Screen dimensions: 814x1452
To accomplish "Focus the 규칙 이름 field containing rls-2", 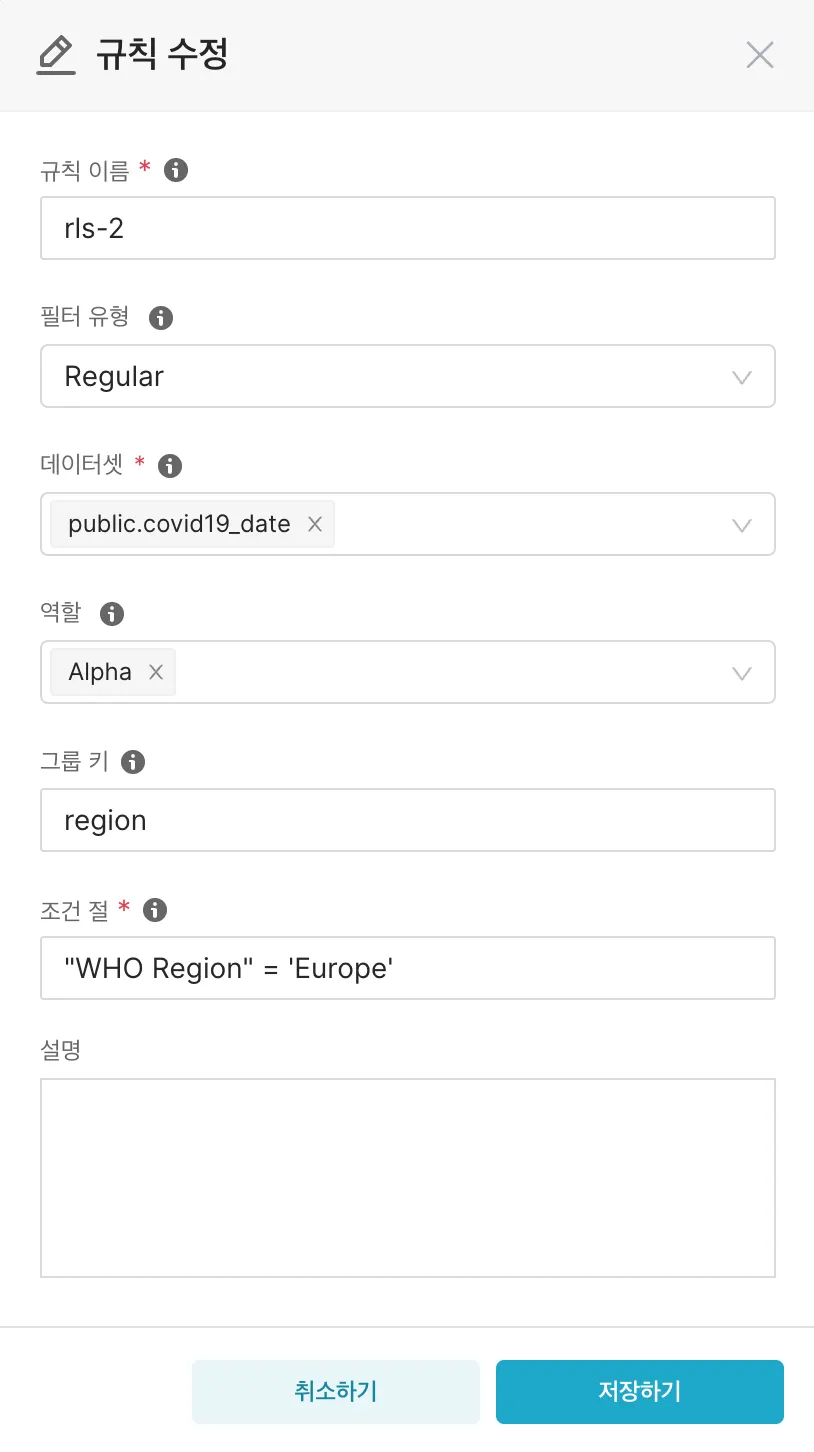I will (407, 228).
